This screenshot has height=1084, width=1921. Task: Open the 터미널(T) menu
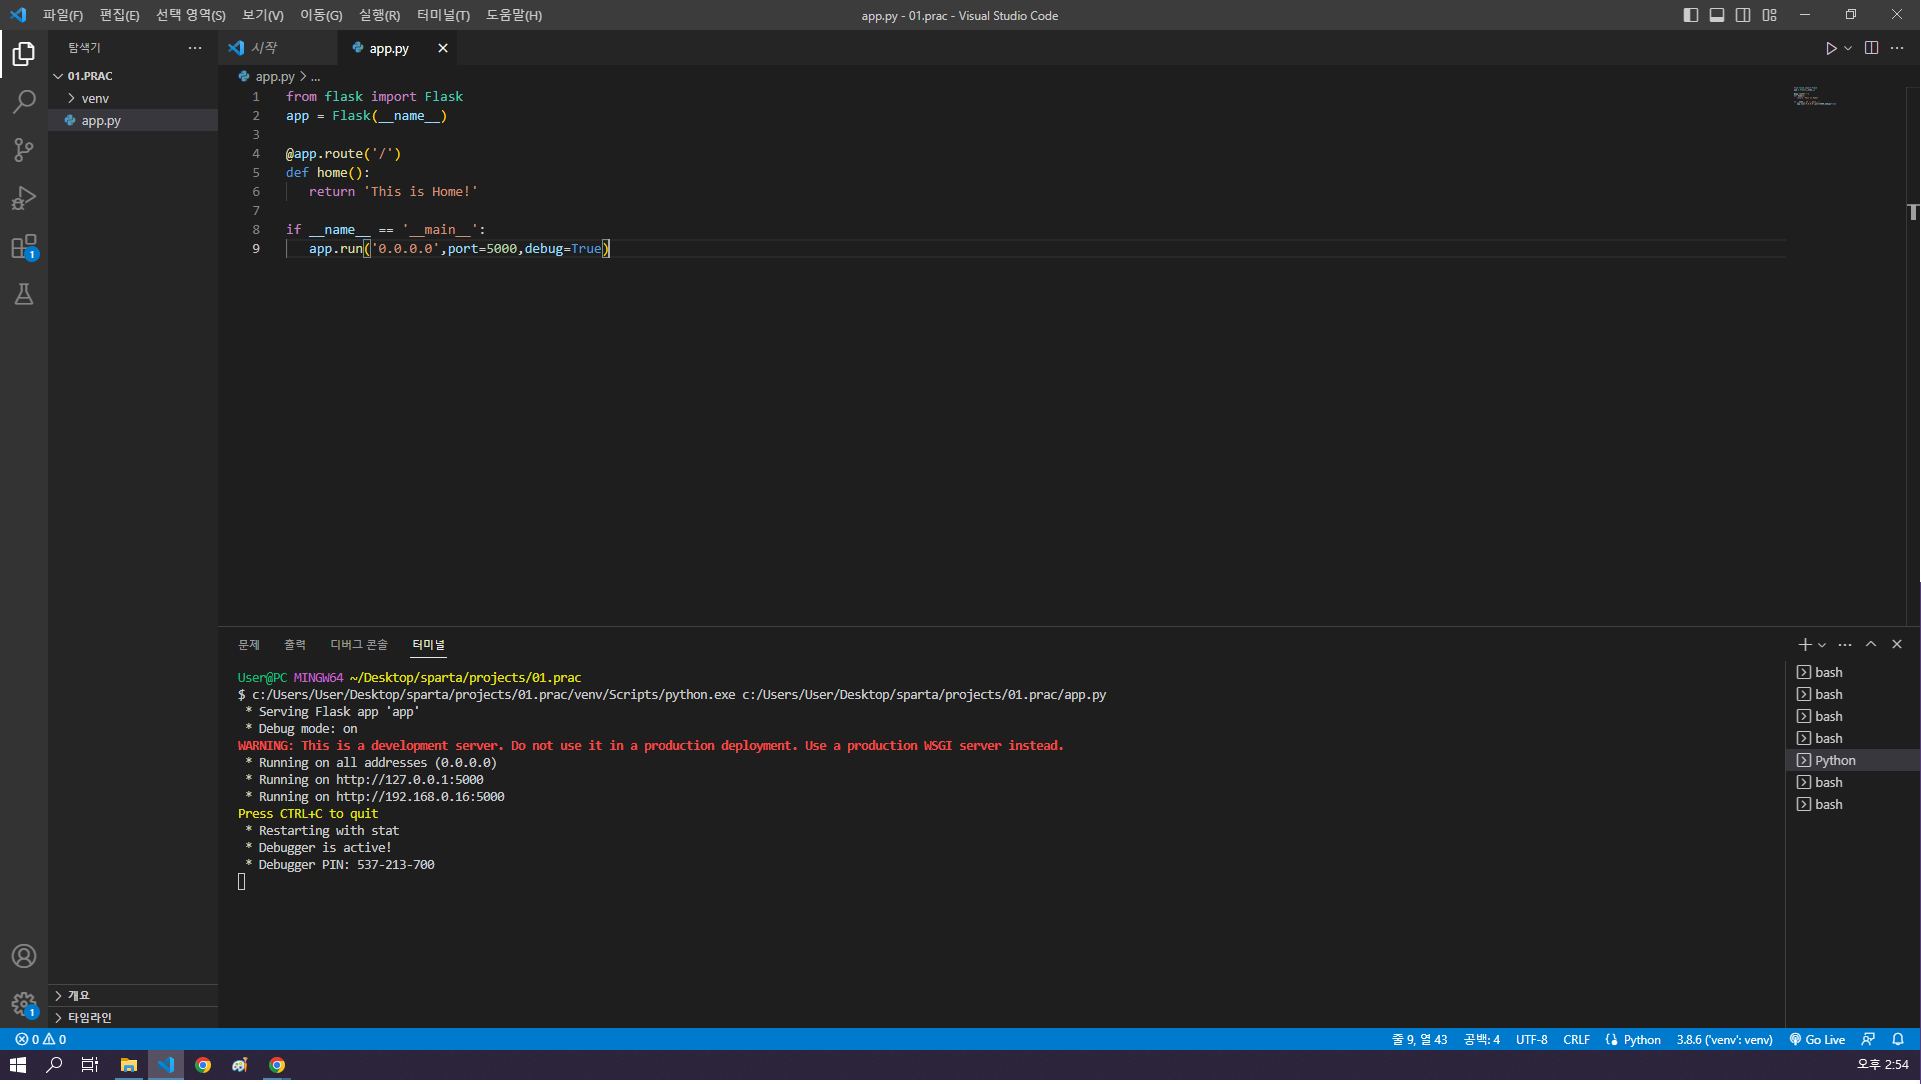pos(443,15)
